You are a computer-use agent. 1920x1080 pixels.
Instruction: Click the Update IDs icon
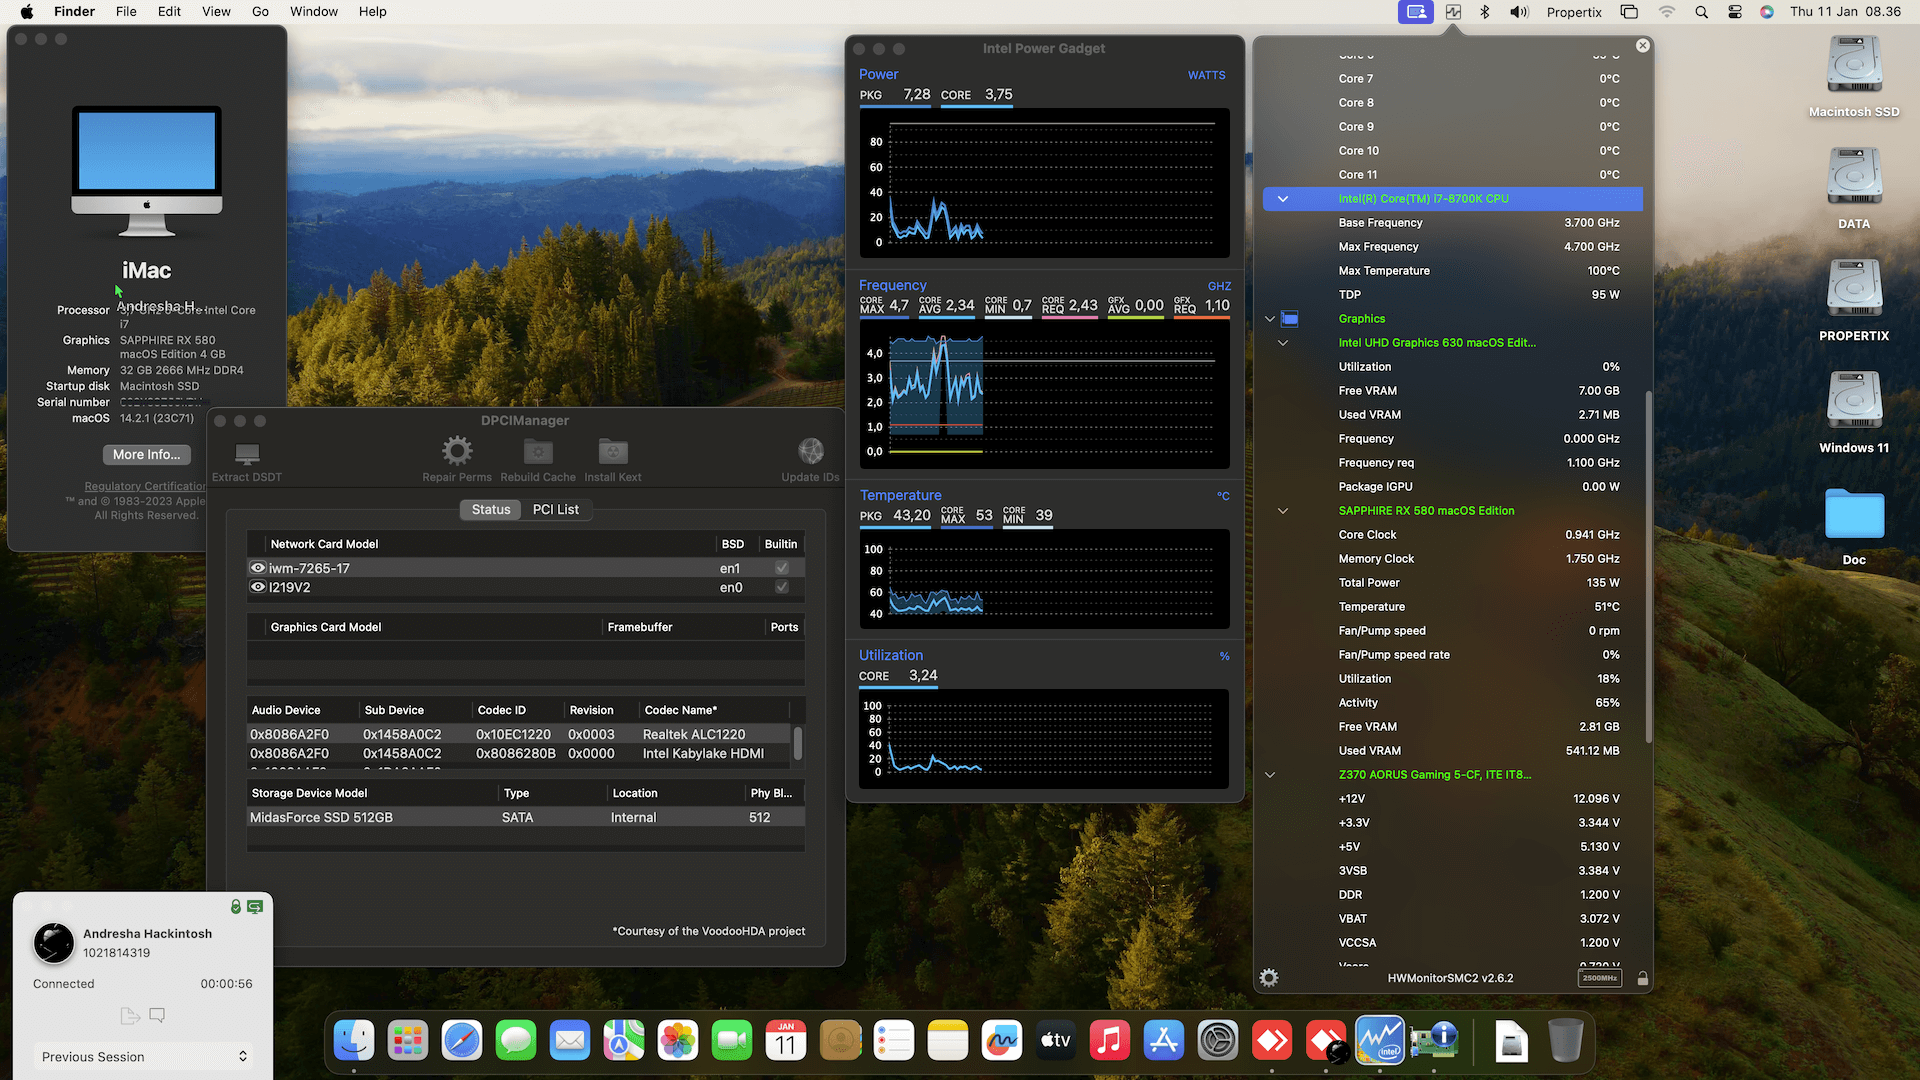(810, 451)
